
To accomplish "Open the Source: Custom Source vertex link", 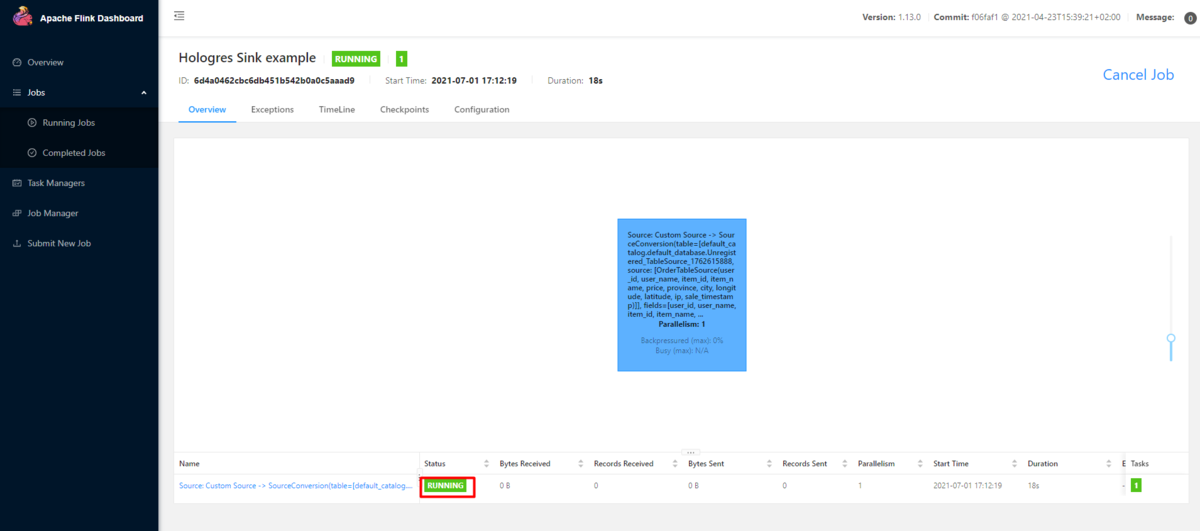I will click(x=295, y=485).
